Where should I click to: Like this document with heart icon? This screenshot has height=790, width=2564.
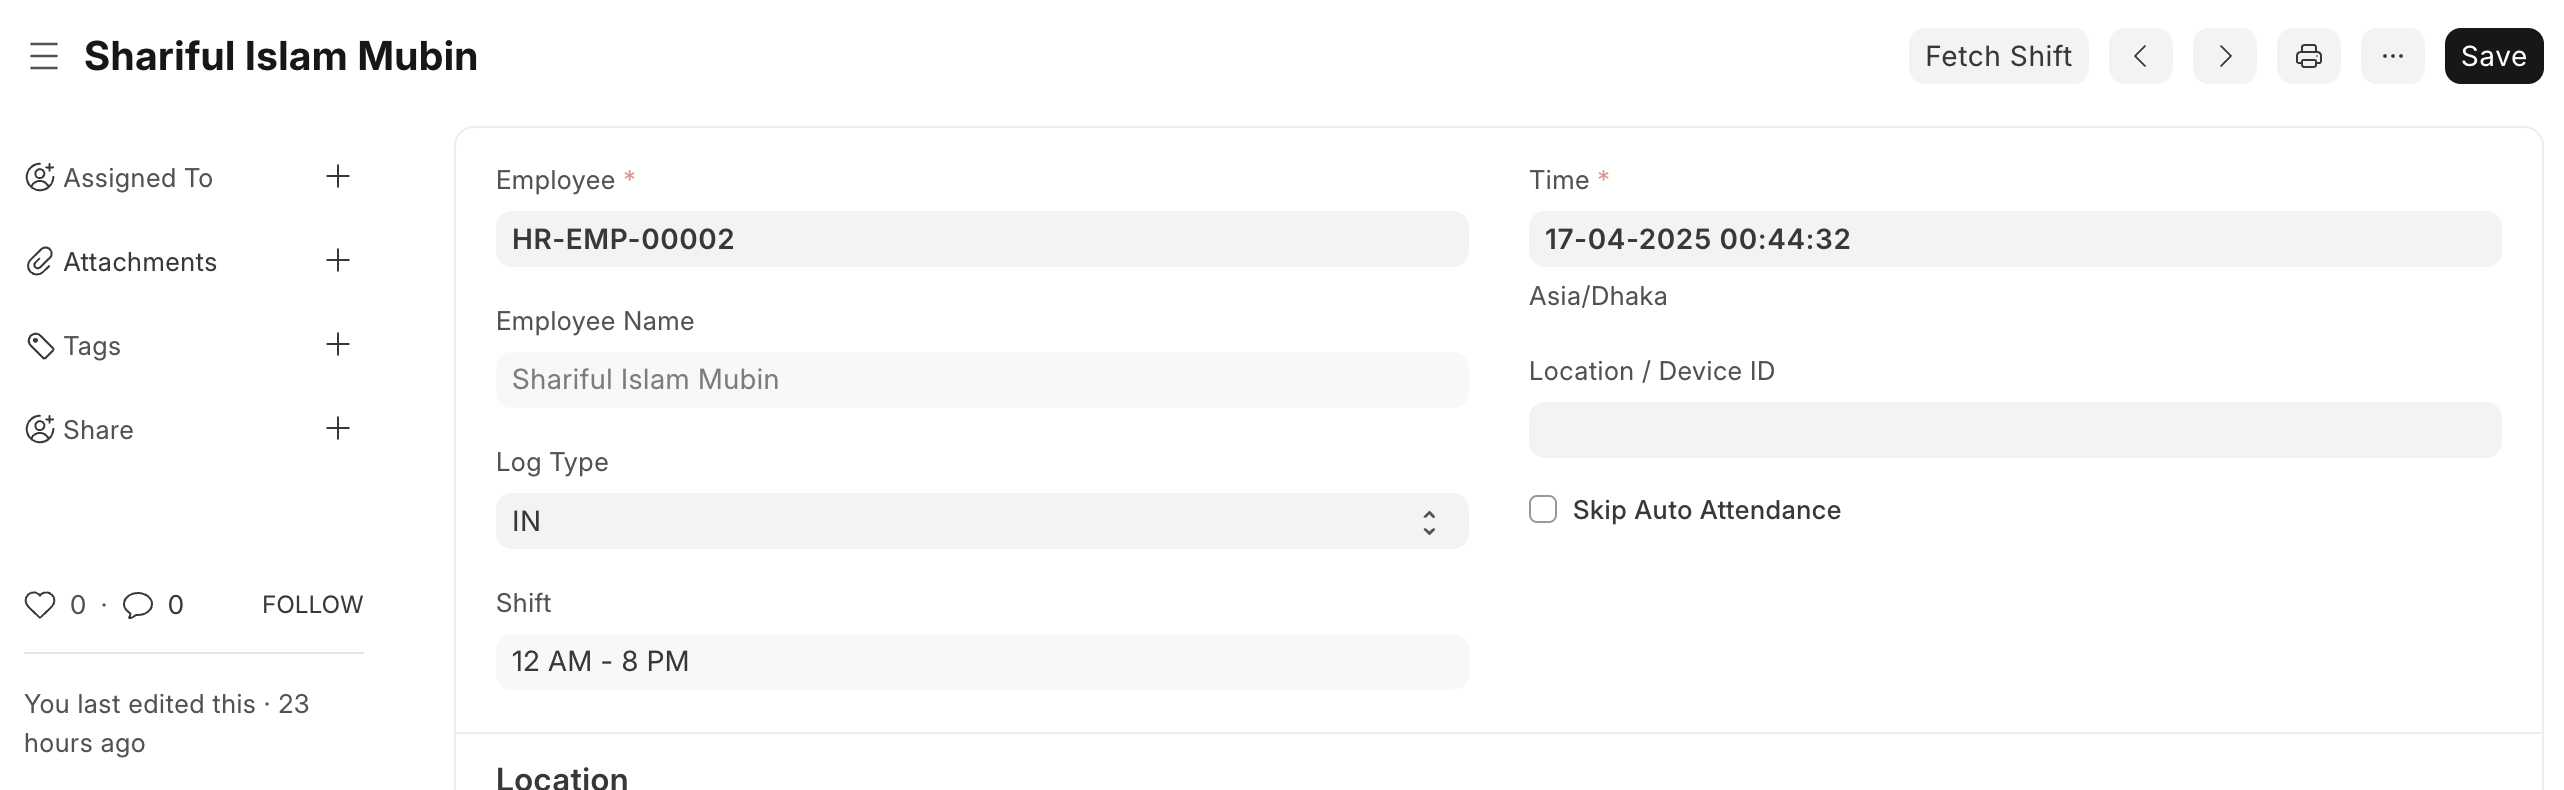40,605
